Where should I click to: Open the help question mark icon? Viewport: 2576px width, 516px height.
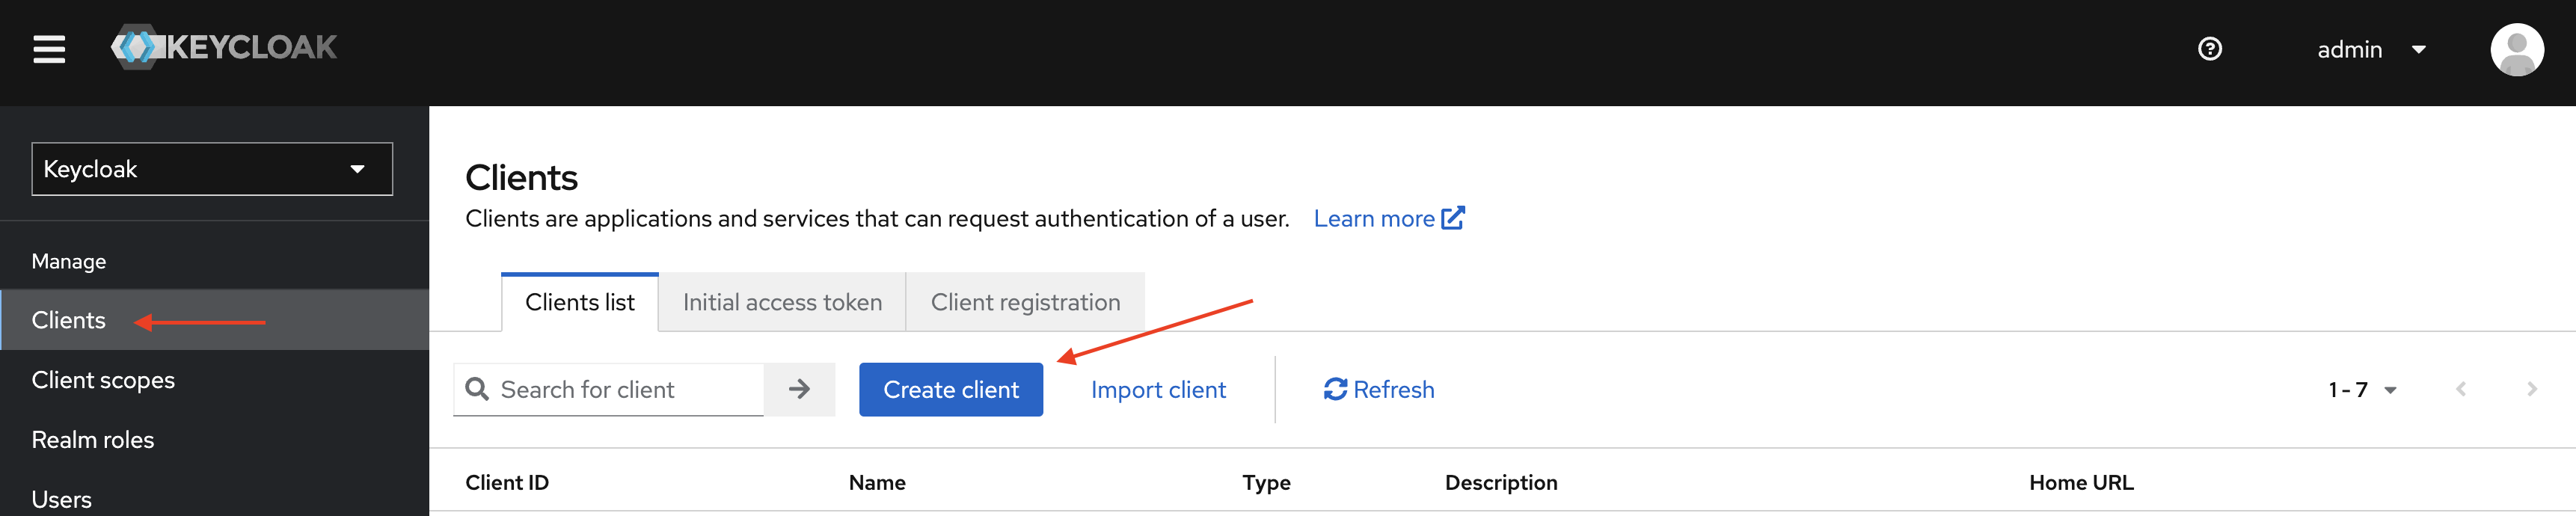[x=2209, y=49]
